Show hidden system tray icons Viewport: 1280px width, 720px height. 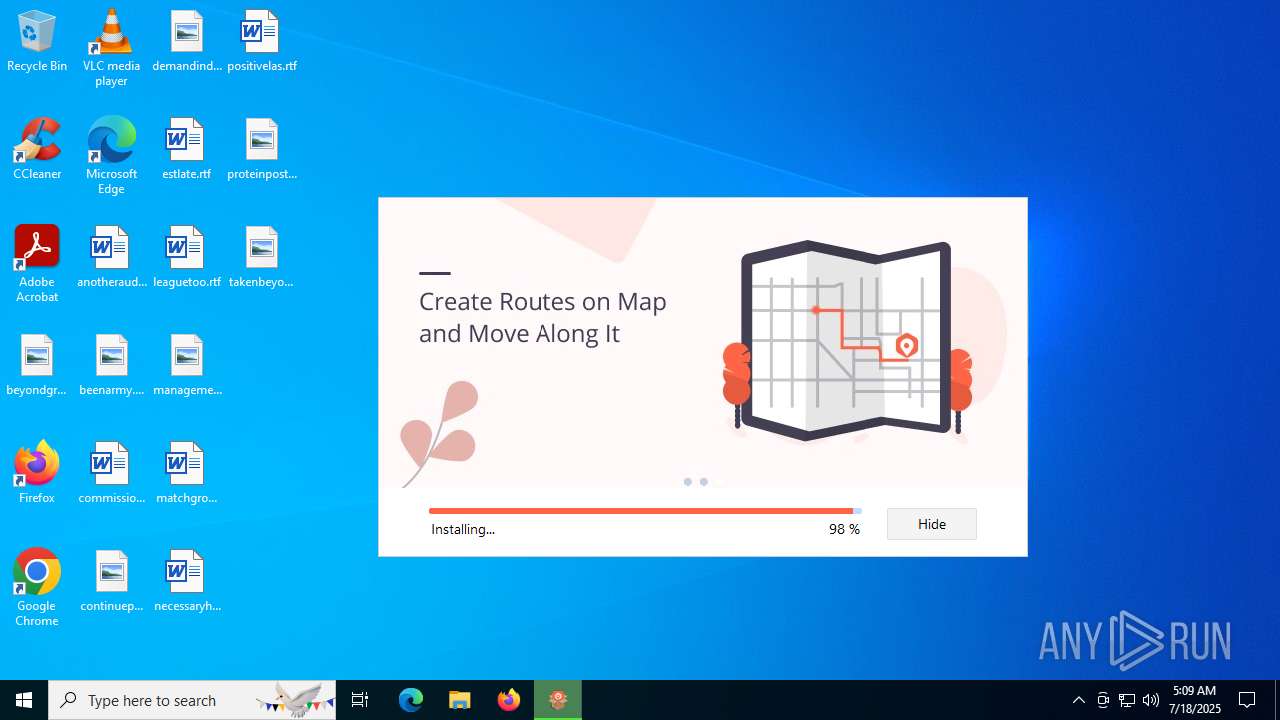click(1079, 700)
